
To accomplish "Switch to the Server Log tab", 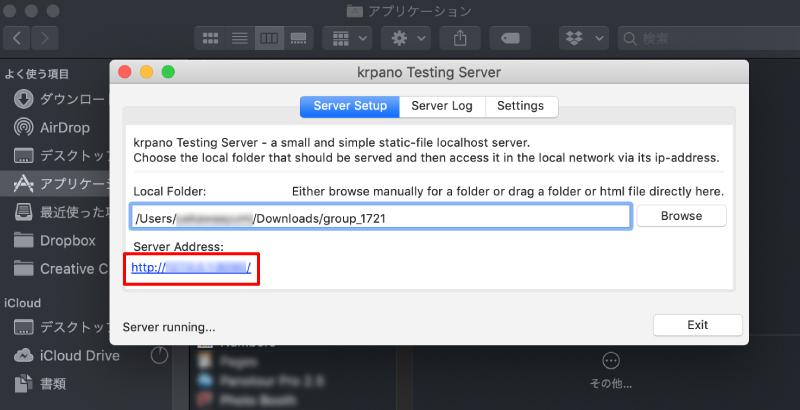I will coord(442,106).
